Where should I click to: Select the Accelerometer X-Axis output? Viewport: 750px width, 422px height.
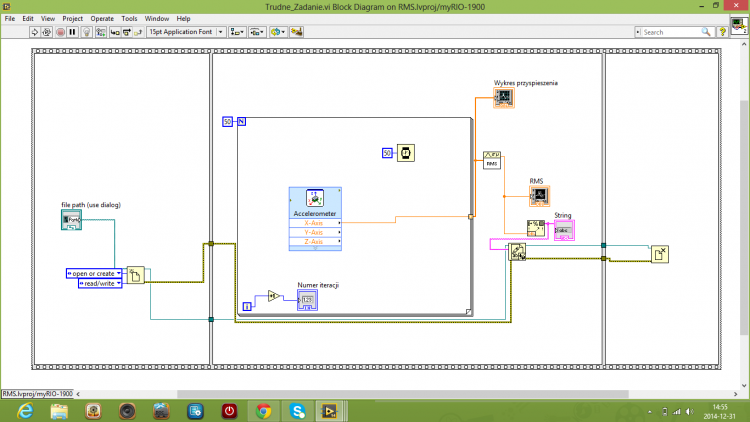315,223
